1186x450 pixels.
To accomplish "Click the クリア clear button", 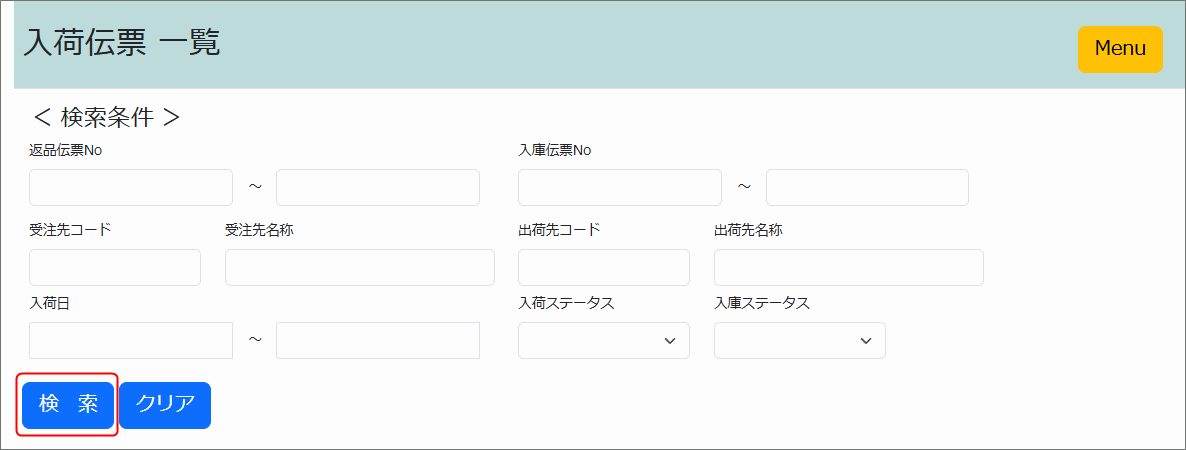I will click(165, 405).
